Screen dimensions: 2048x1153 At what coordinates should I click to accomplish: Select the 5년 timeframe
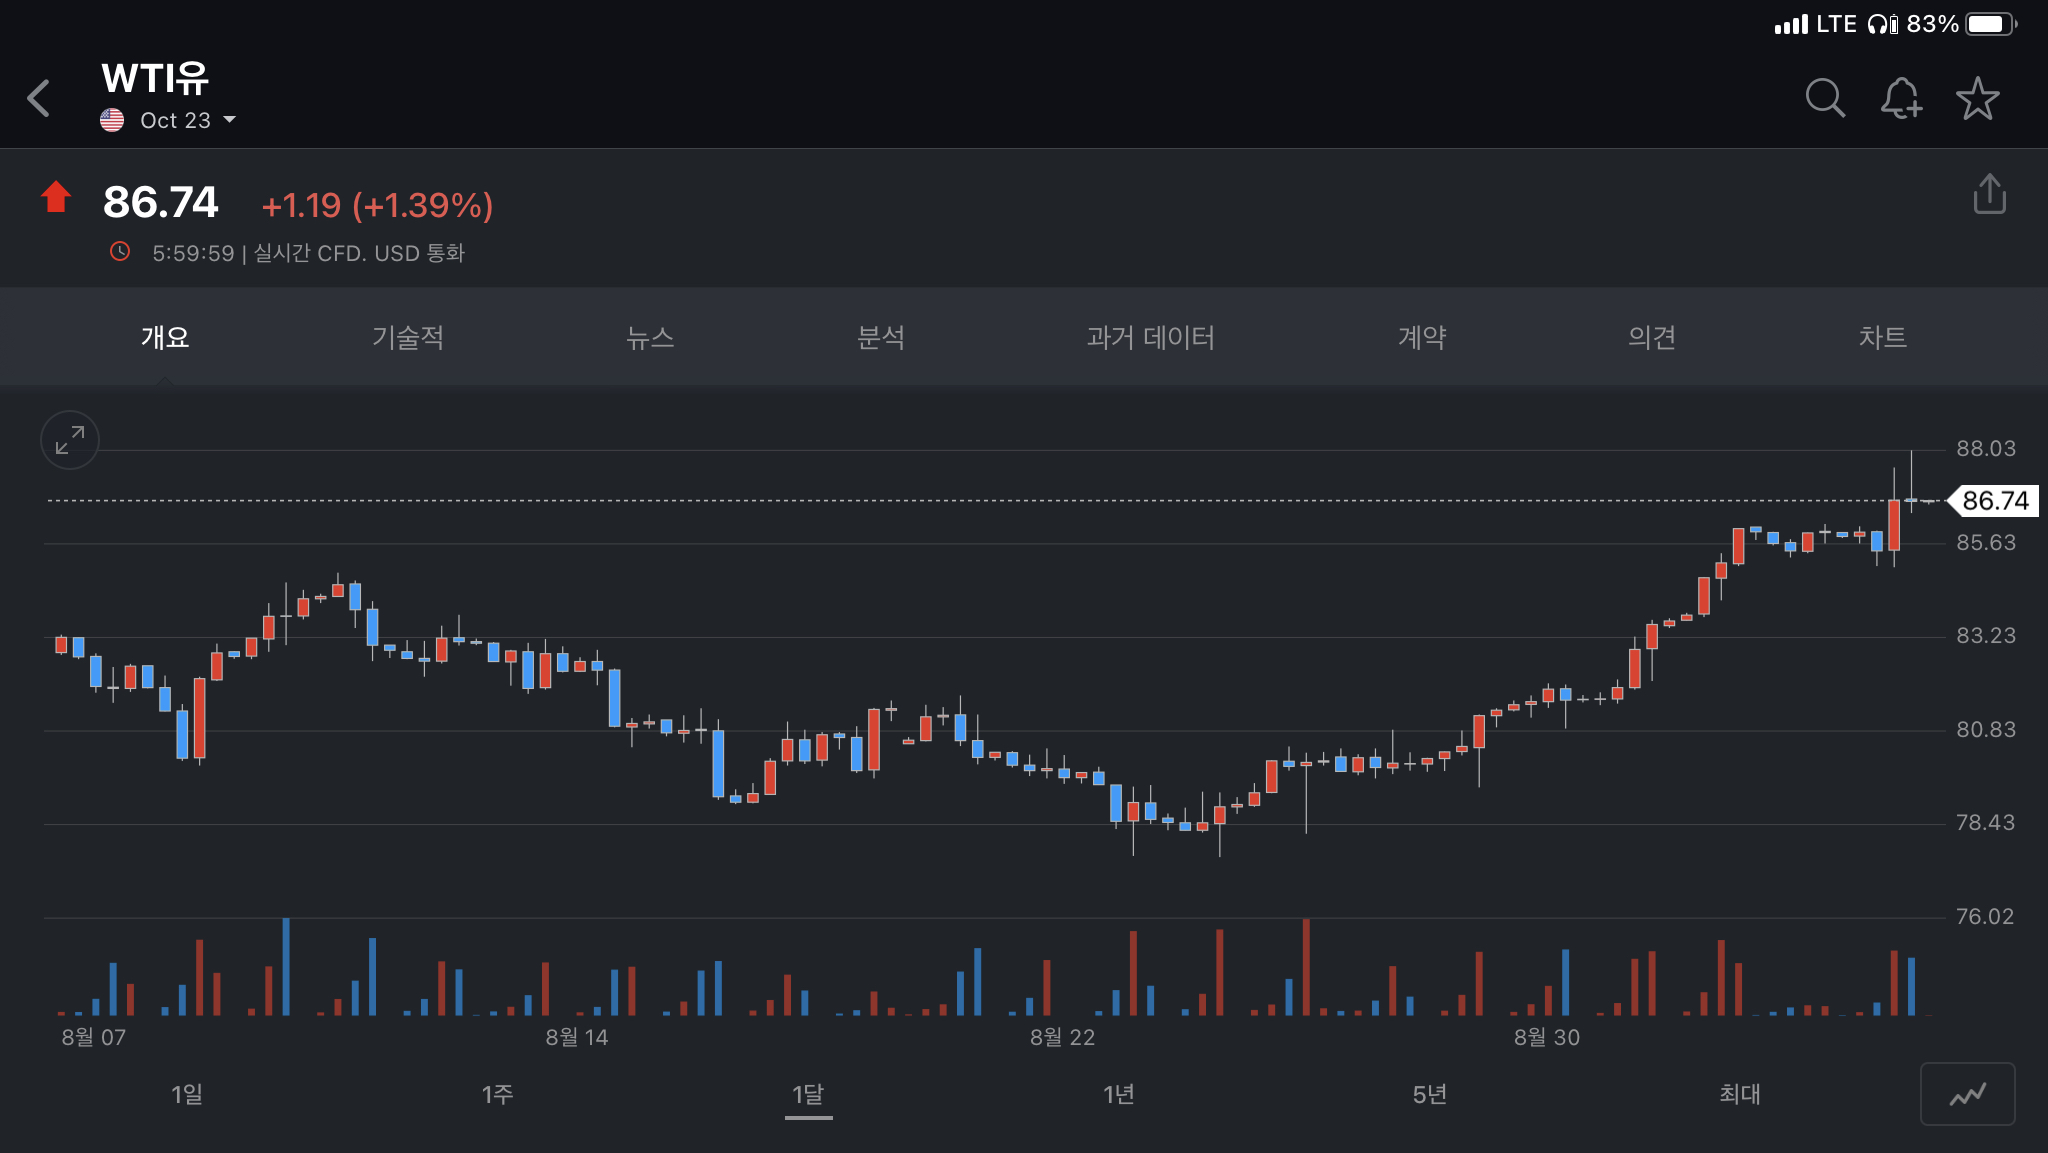click(1430, 1094)
